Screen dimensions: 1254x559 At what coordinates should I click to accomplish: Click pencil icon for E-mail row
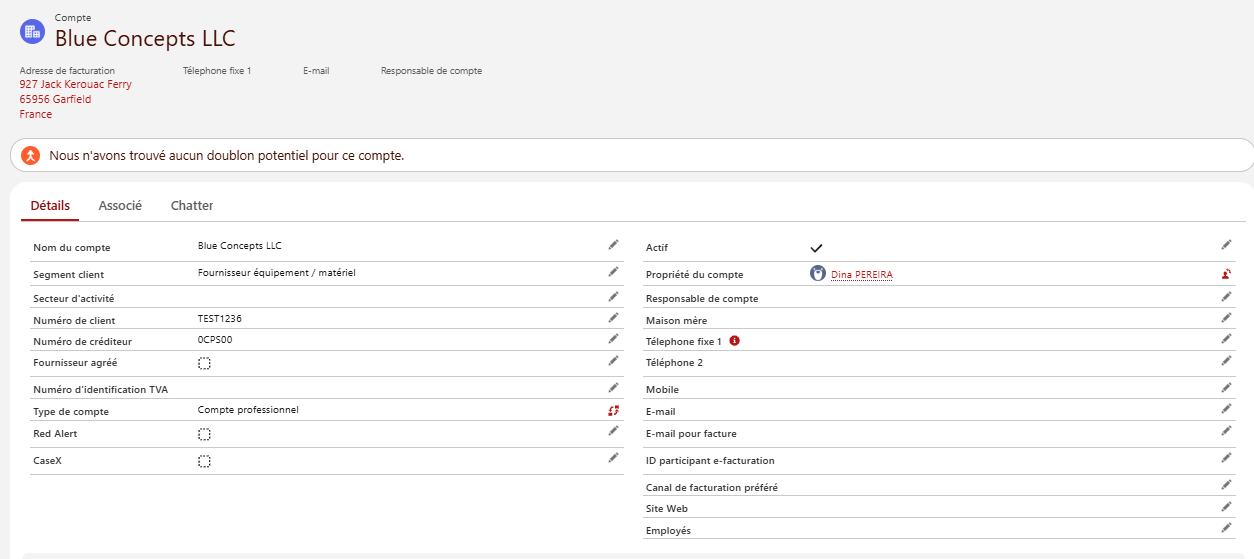click(1226, 409)
